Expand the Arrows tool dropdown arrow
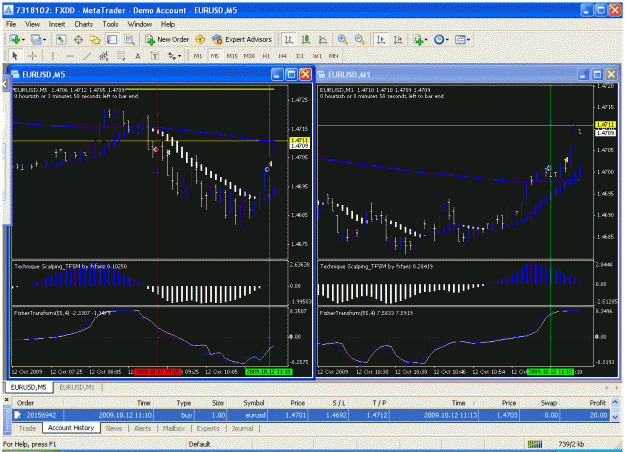 tap(179, 56)
